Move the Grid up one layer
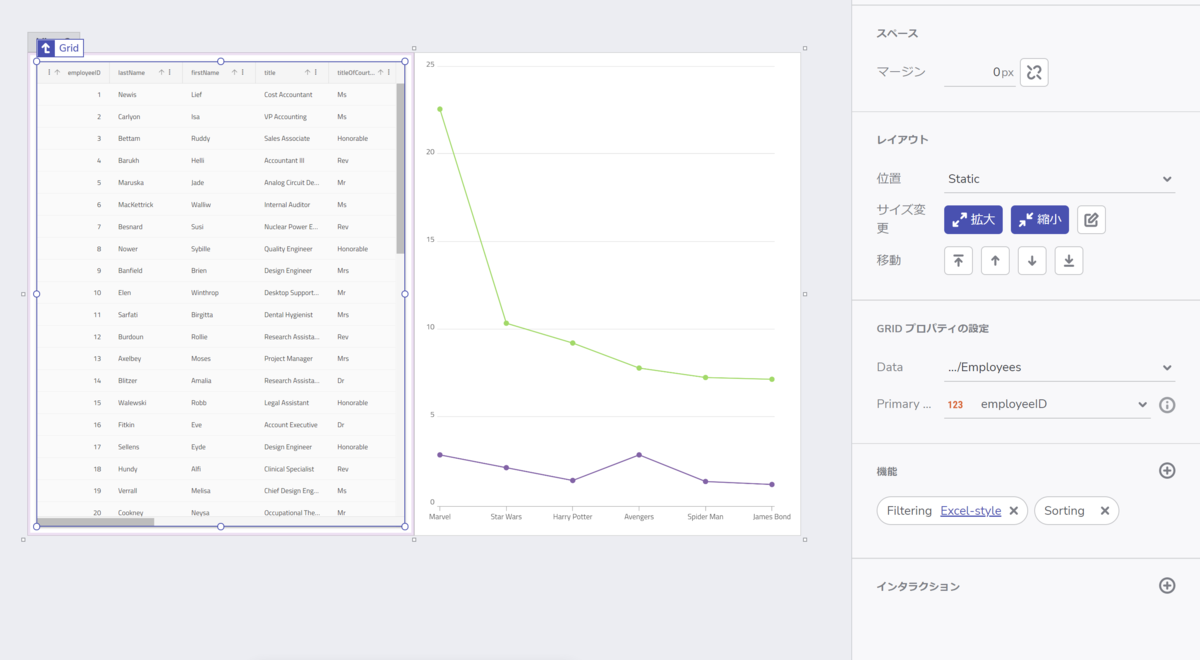 pyautogui.click(x=994, y=260)
